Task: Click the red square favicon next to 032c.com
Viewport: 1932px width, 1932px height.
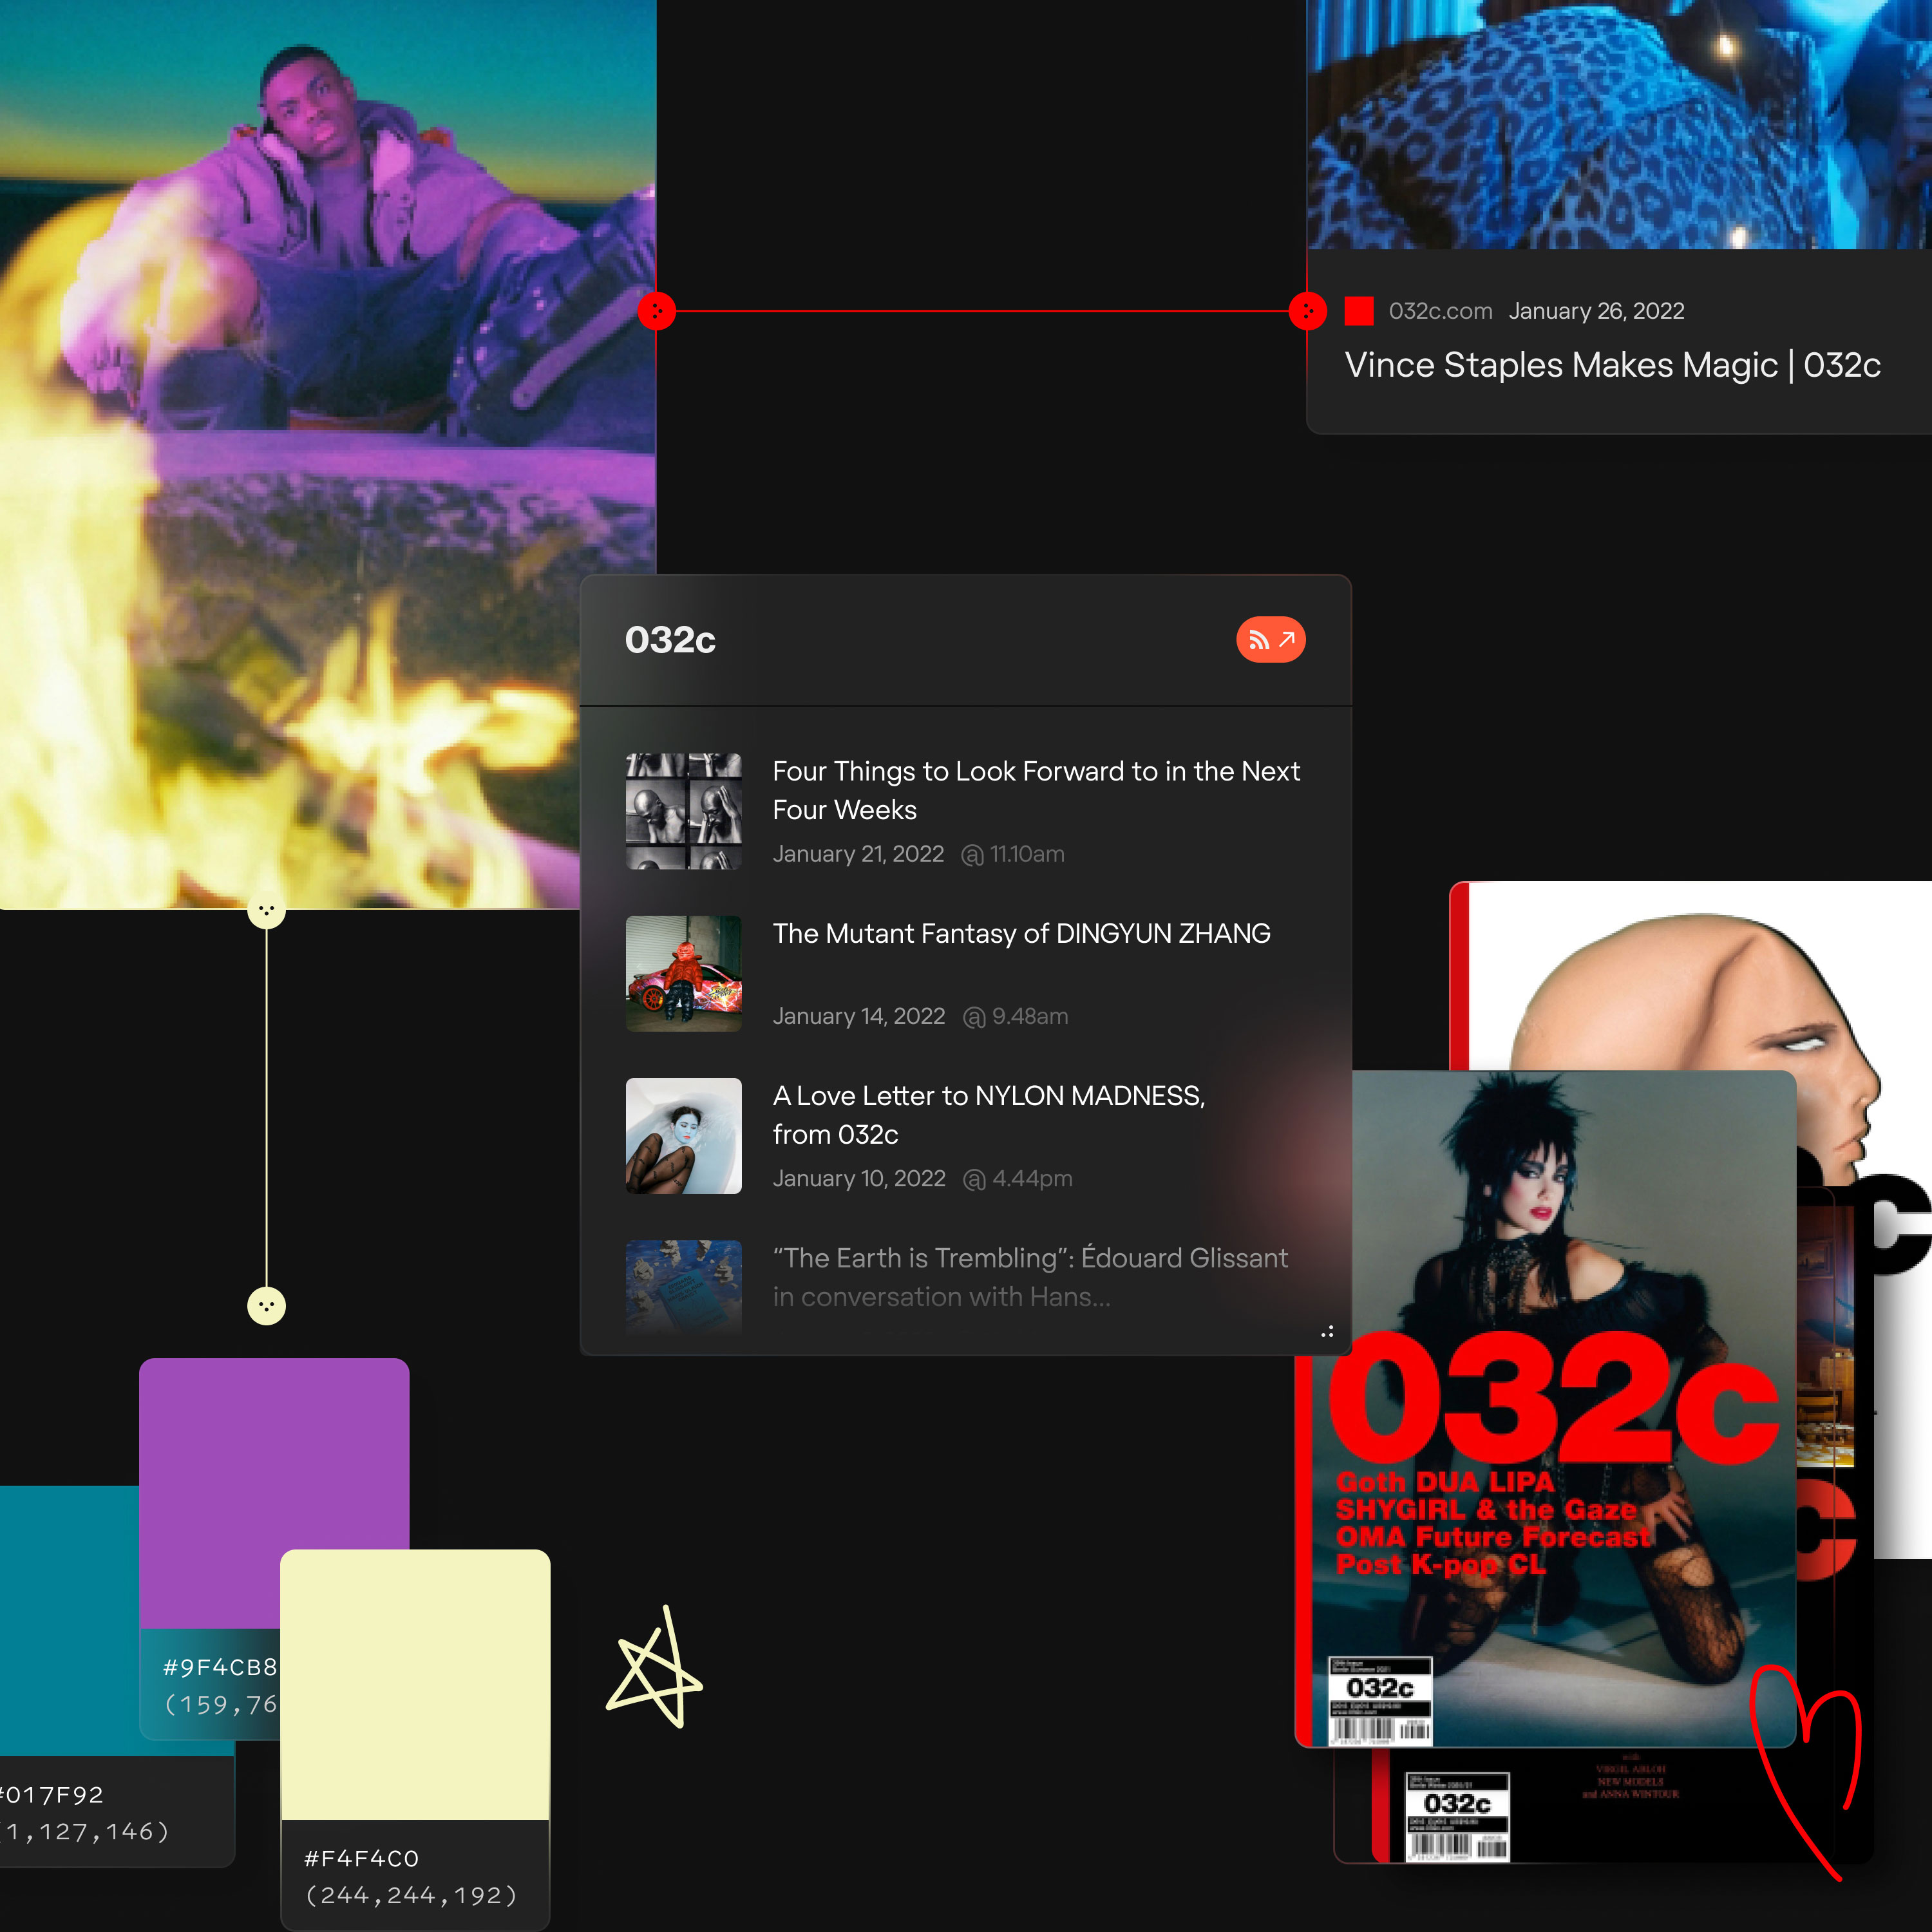Action: click(x=1358, y=311)
